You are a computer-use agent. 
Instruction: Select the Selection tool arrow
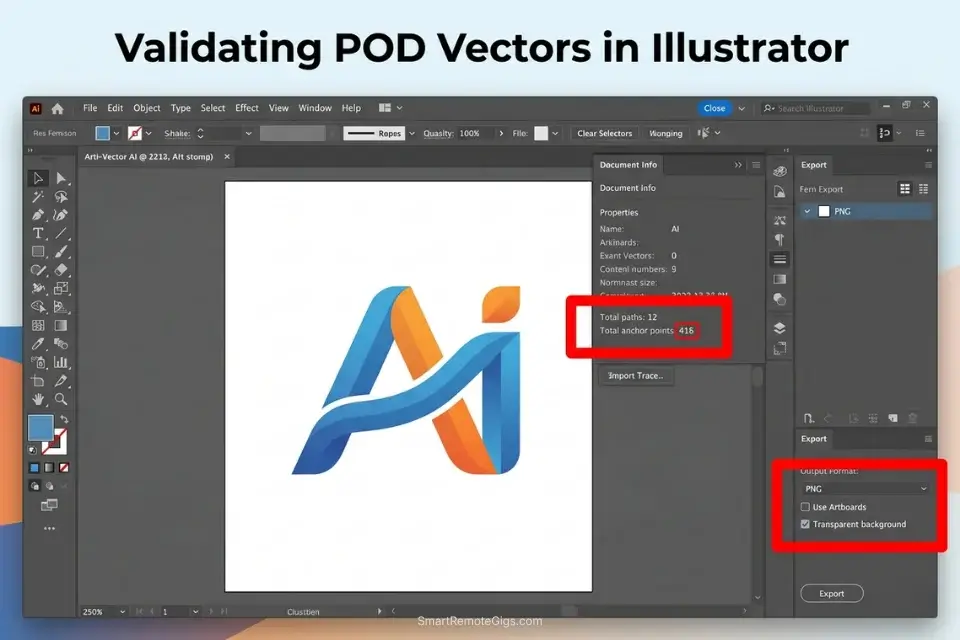coord(38,178)
